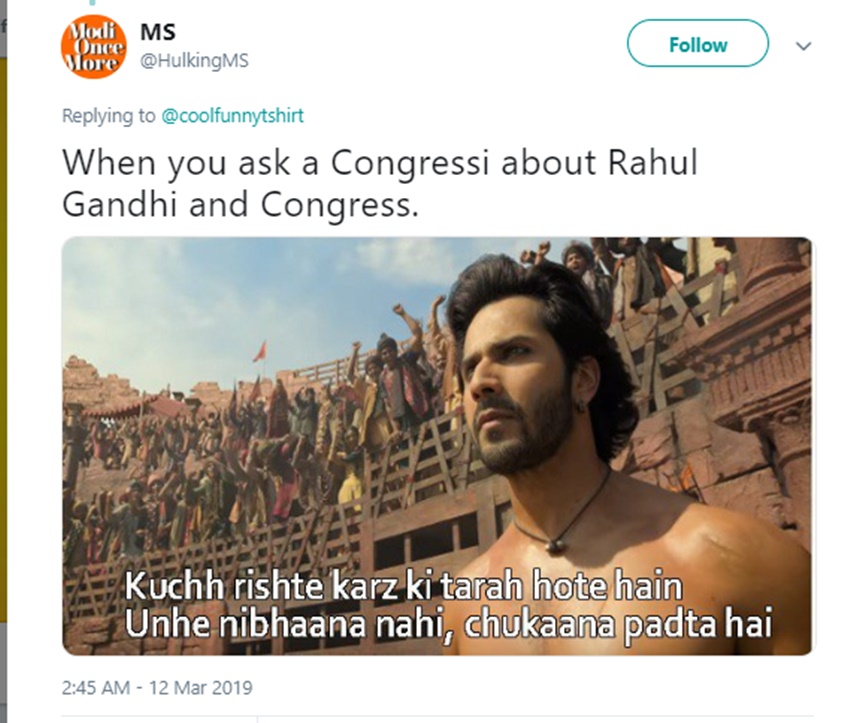Click the Follow button for @HulkingMS

[698, 43]
